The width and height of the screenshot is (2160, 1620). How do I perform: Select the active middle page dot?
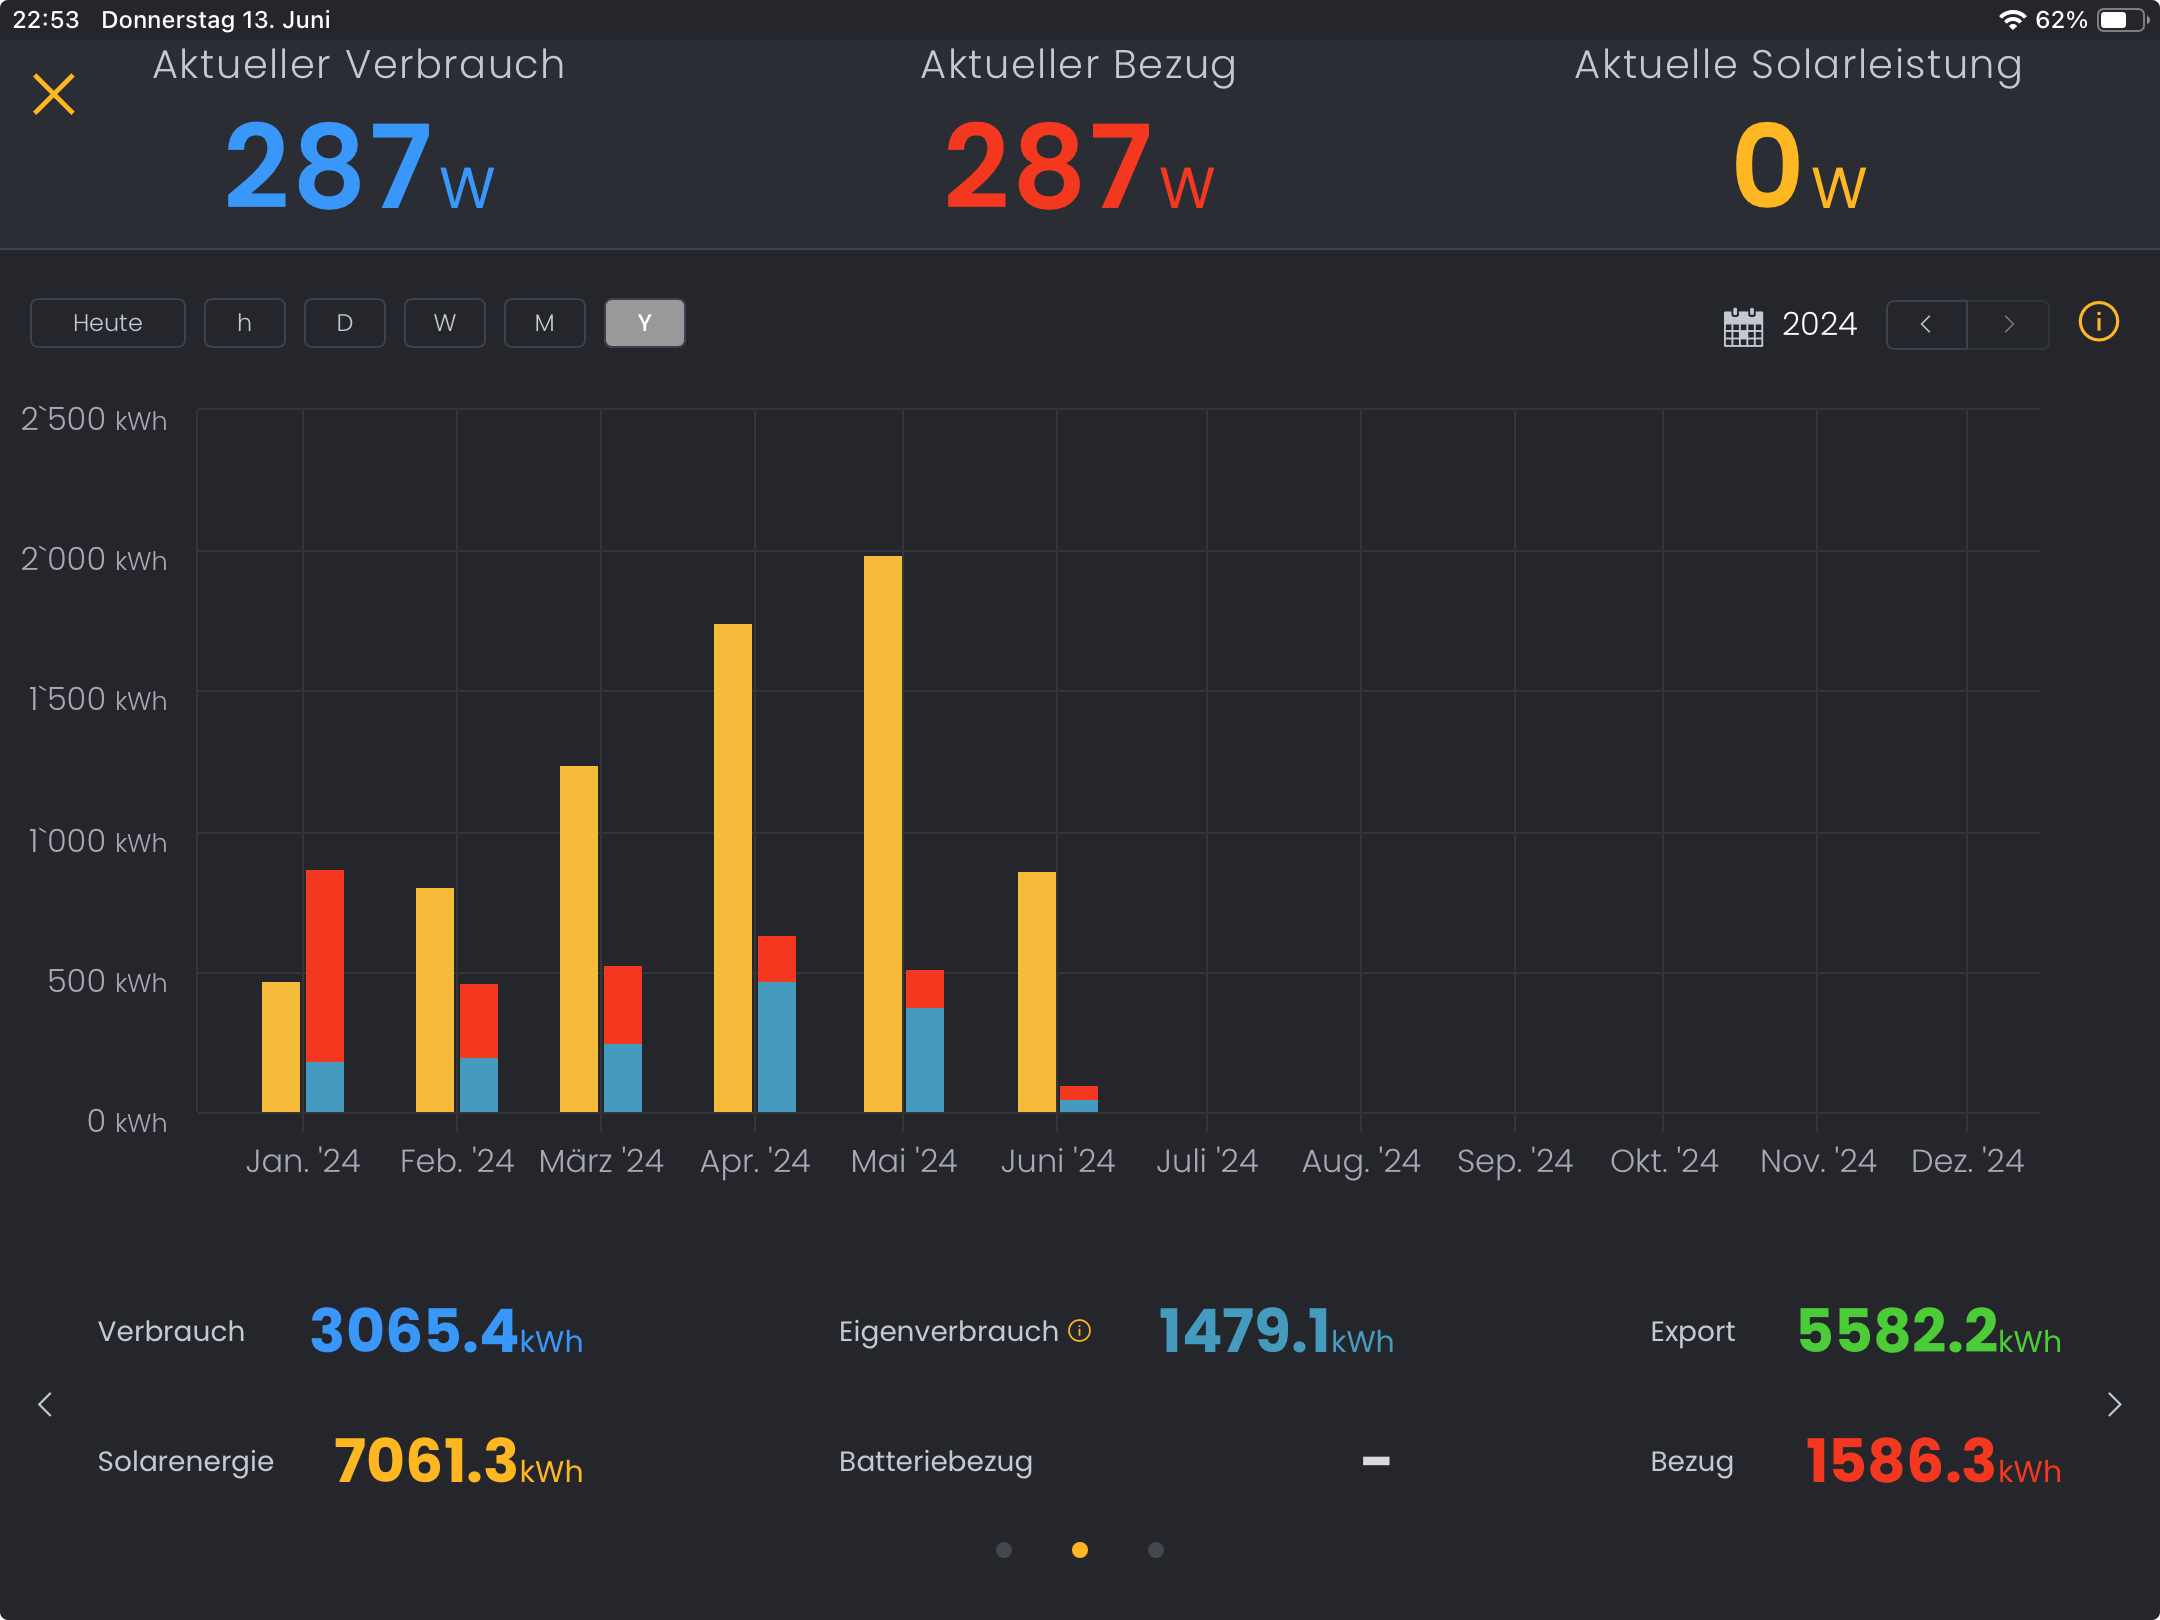pos(1080,1550)
